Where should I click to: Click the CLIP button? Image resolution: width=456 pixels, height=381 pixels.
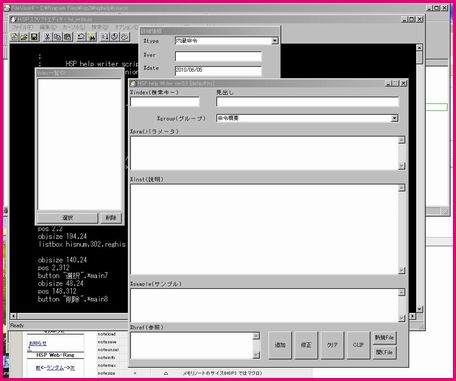(358, 345)
